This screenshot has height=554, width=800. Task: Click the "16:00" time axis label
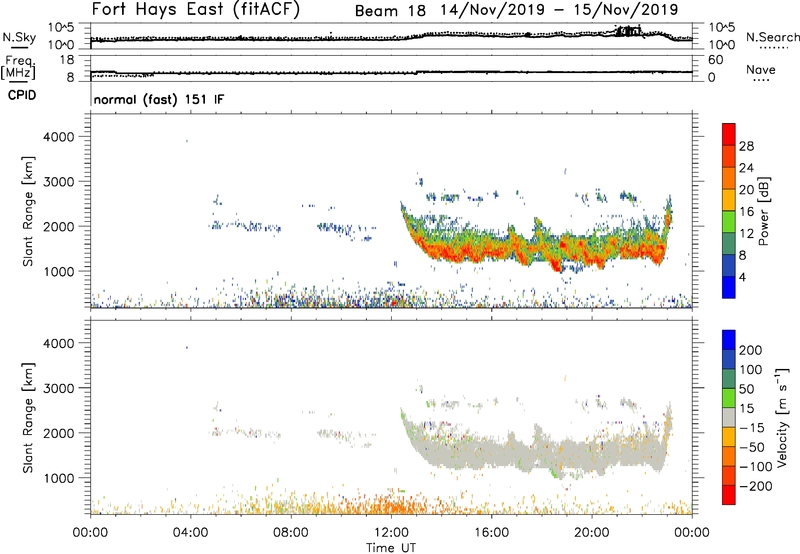pyautogui.click(x=491, y=533)
